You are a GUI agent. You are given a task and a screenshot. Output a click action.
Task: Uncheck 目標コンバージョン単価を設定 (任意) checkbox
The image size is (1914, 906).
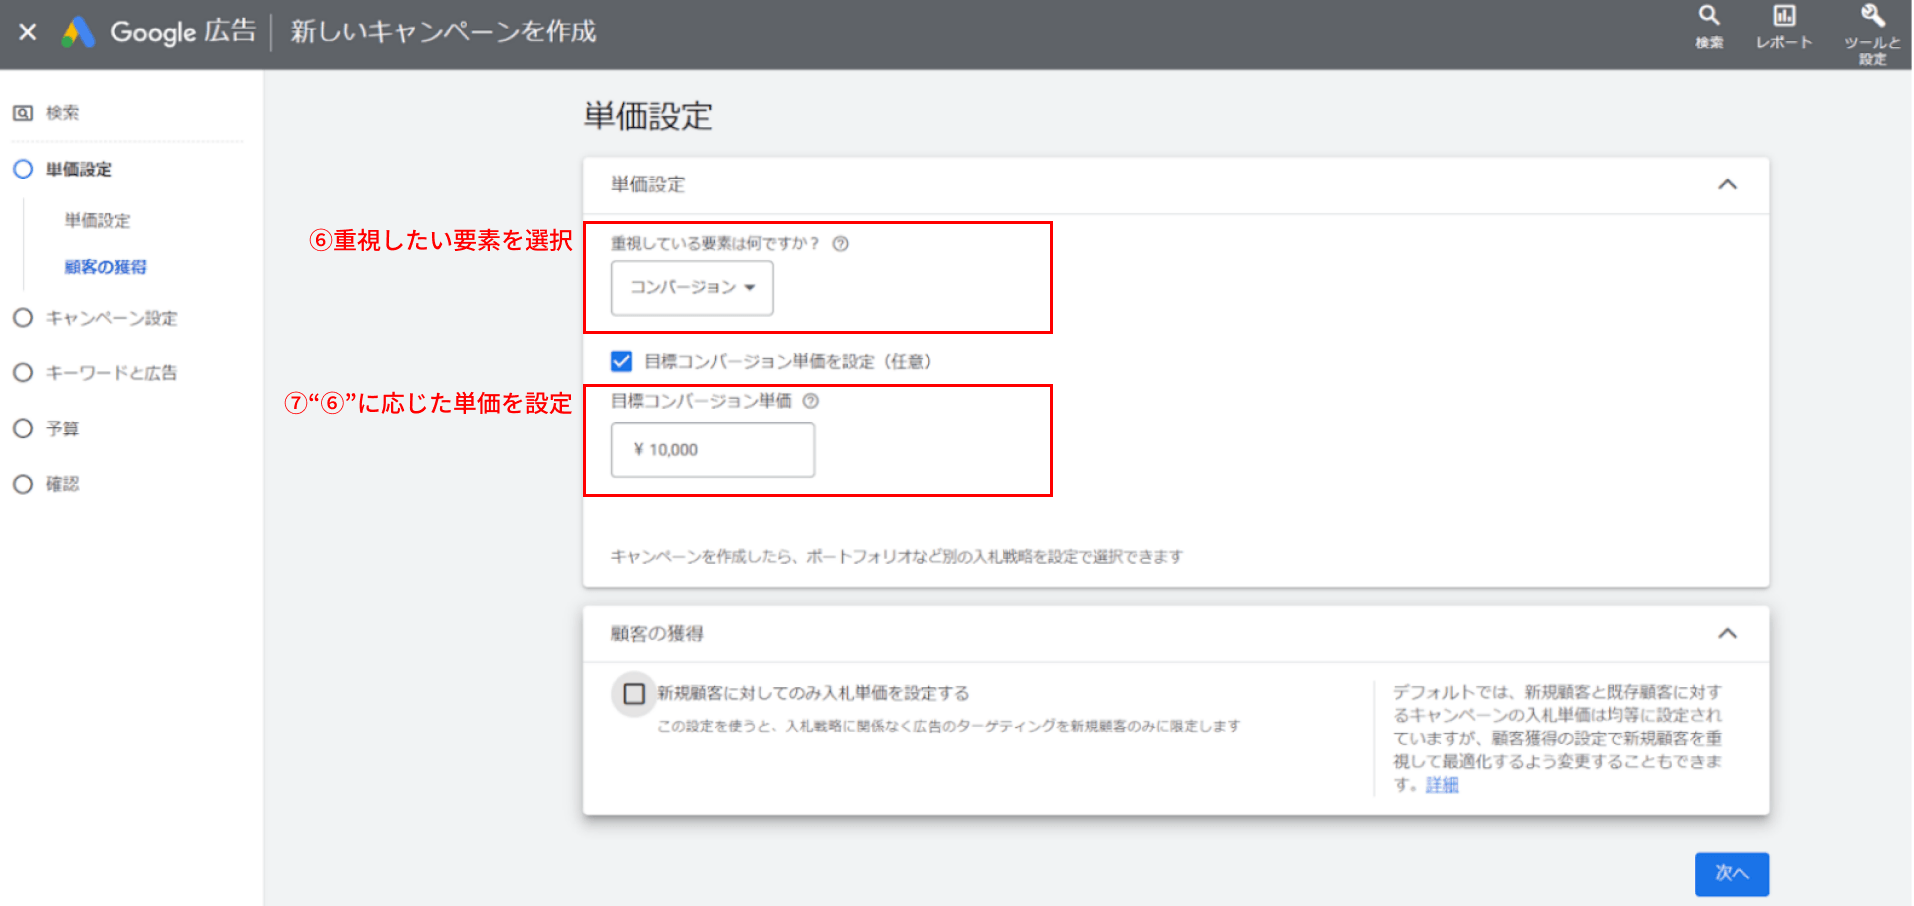621,361
